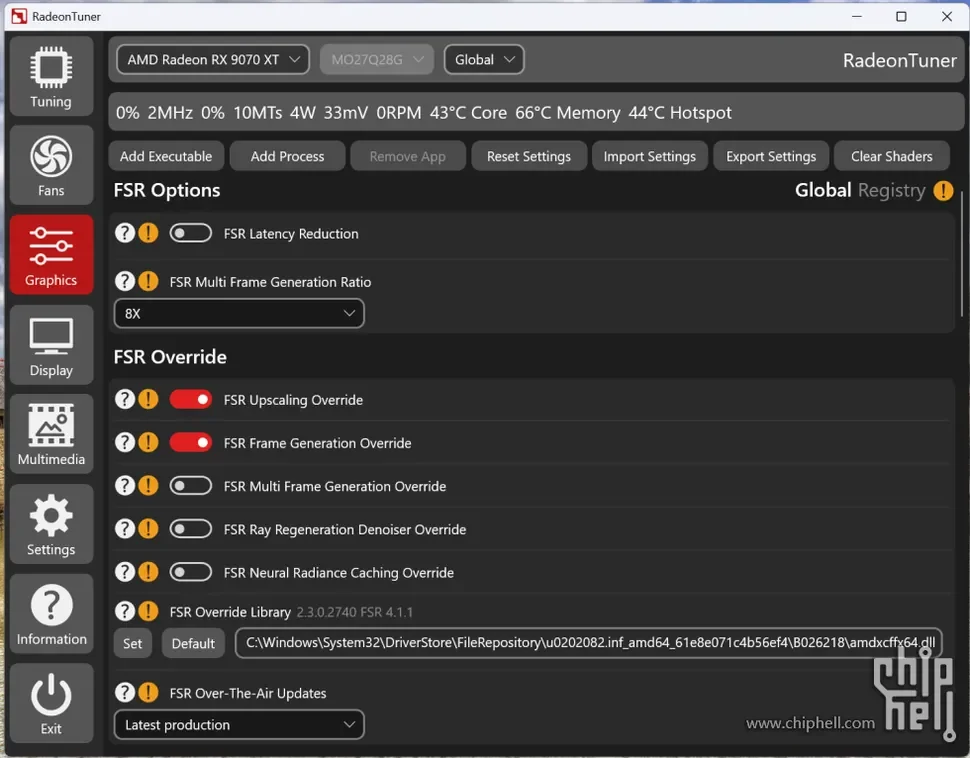Open the MO27Q28G monitor dropdown
The height and width of the screenshot is (758, 970).
click(x=377, y=60)
